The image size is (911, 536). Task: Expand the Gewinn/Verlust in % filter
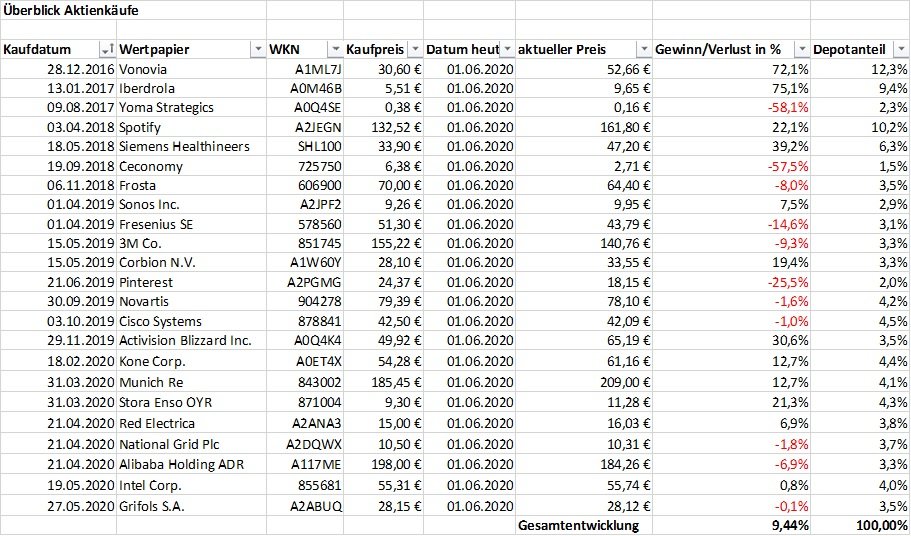(x=800, y=50)
